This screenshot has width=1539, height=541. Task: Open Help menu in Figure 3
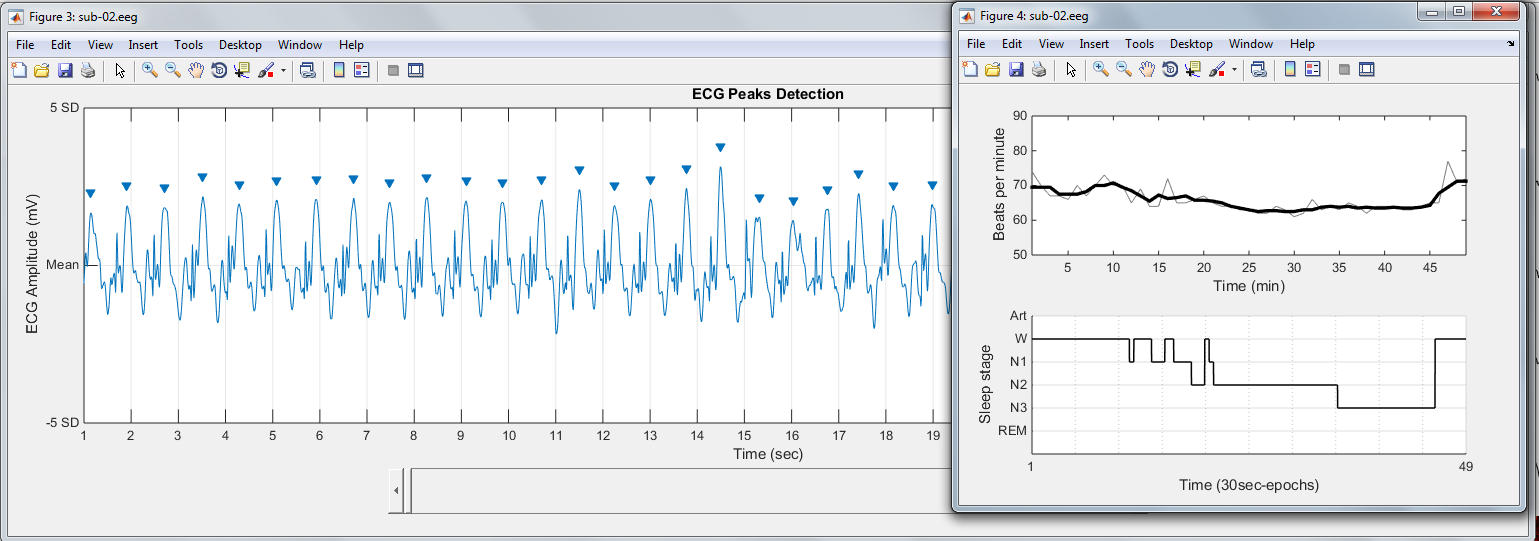click(x=351, y=45)
